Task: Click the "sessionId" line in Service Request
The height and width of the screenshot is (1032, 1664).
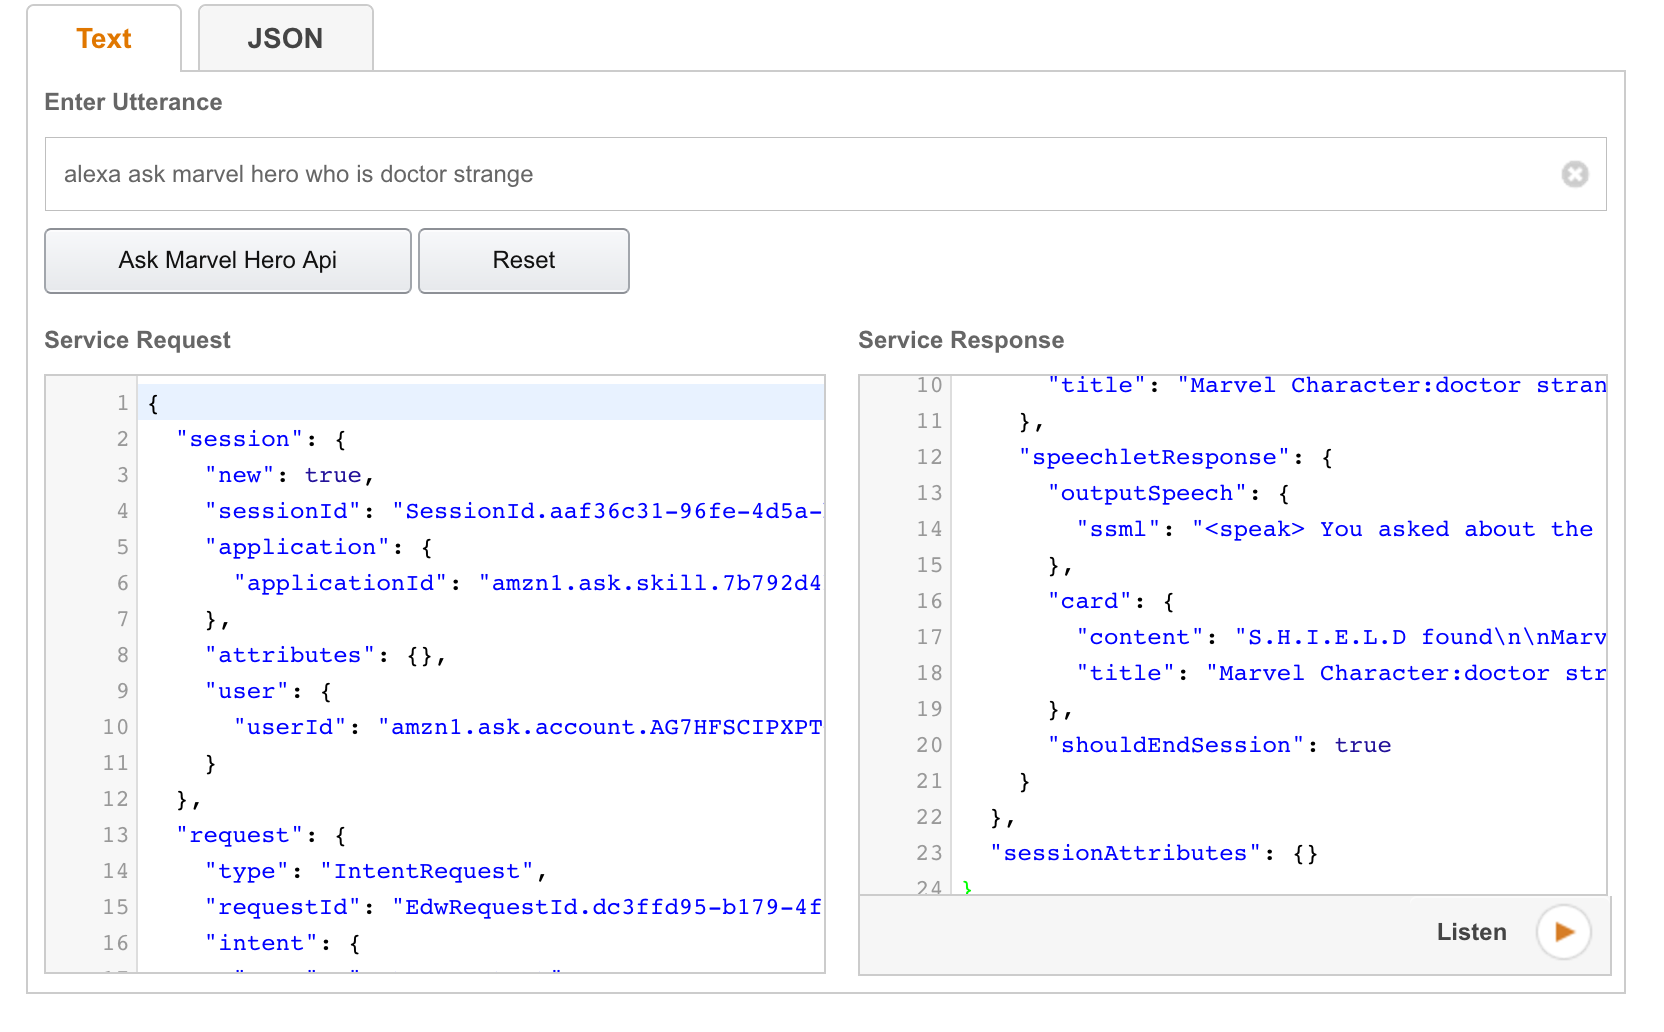Action: [x=512, y=511]
